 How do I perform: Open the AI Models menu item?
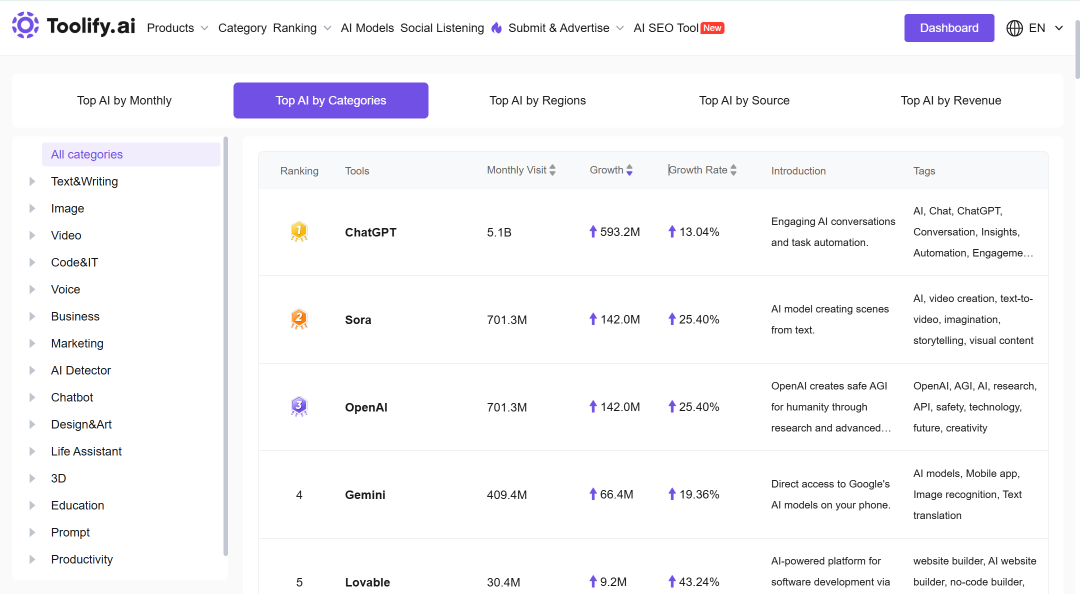click(x=367, y=28)
